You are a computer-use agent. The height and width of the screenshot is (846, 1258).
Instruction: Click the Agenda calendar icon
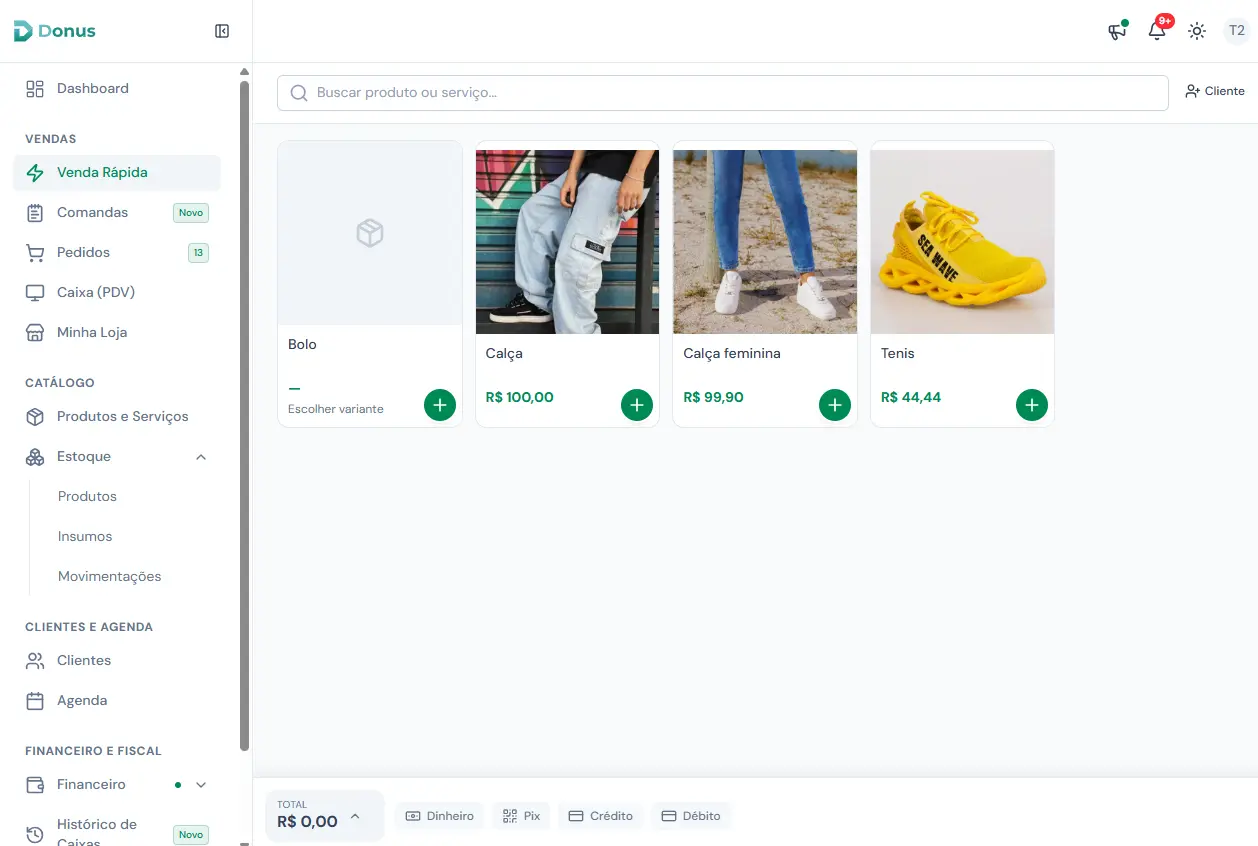point(35,701)
